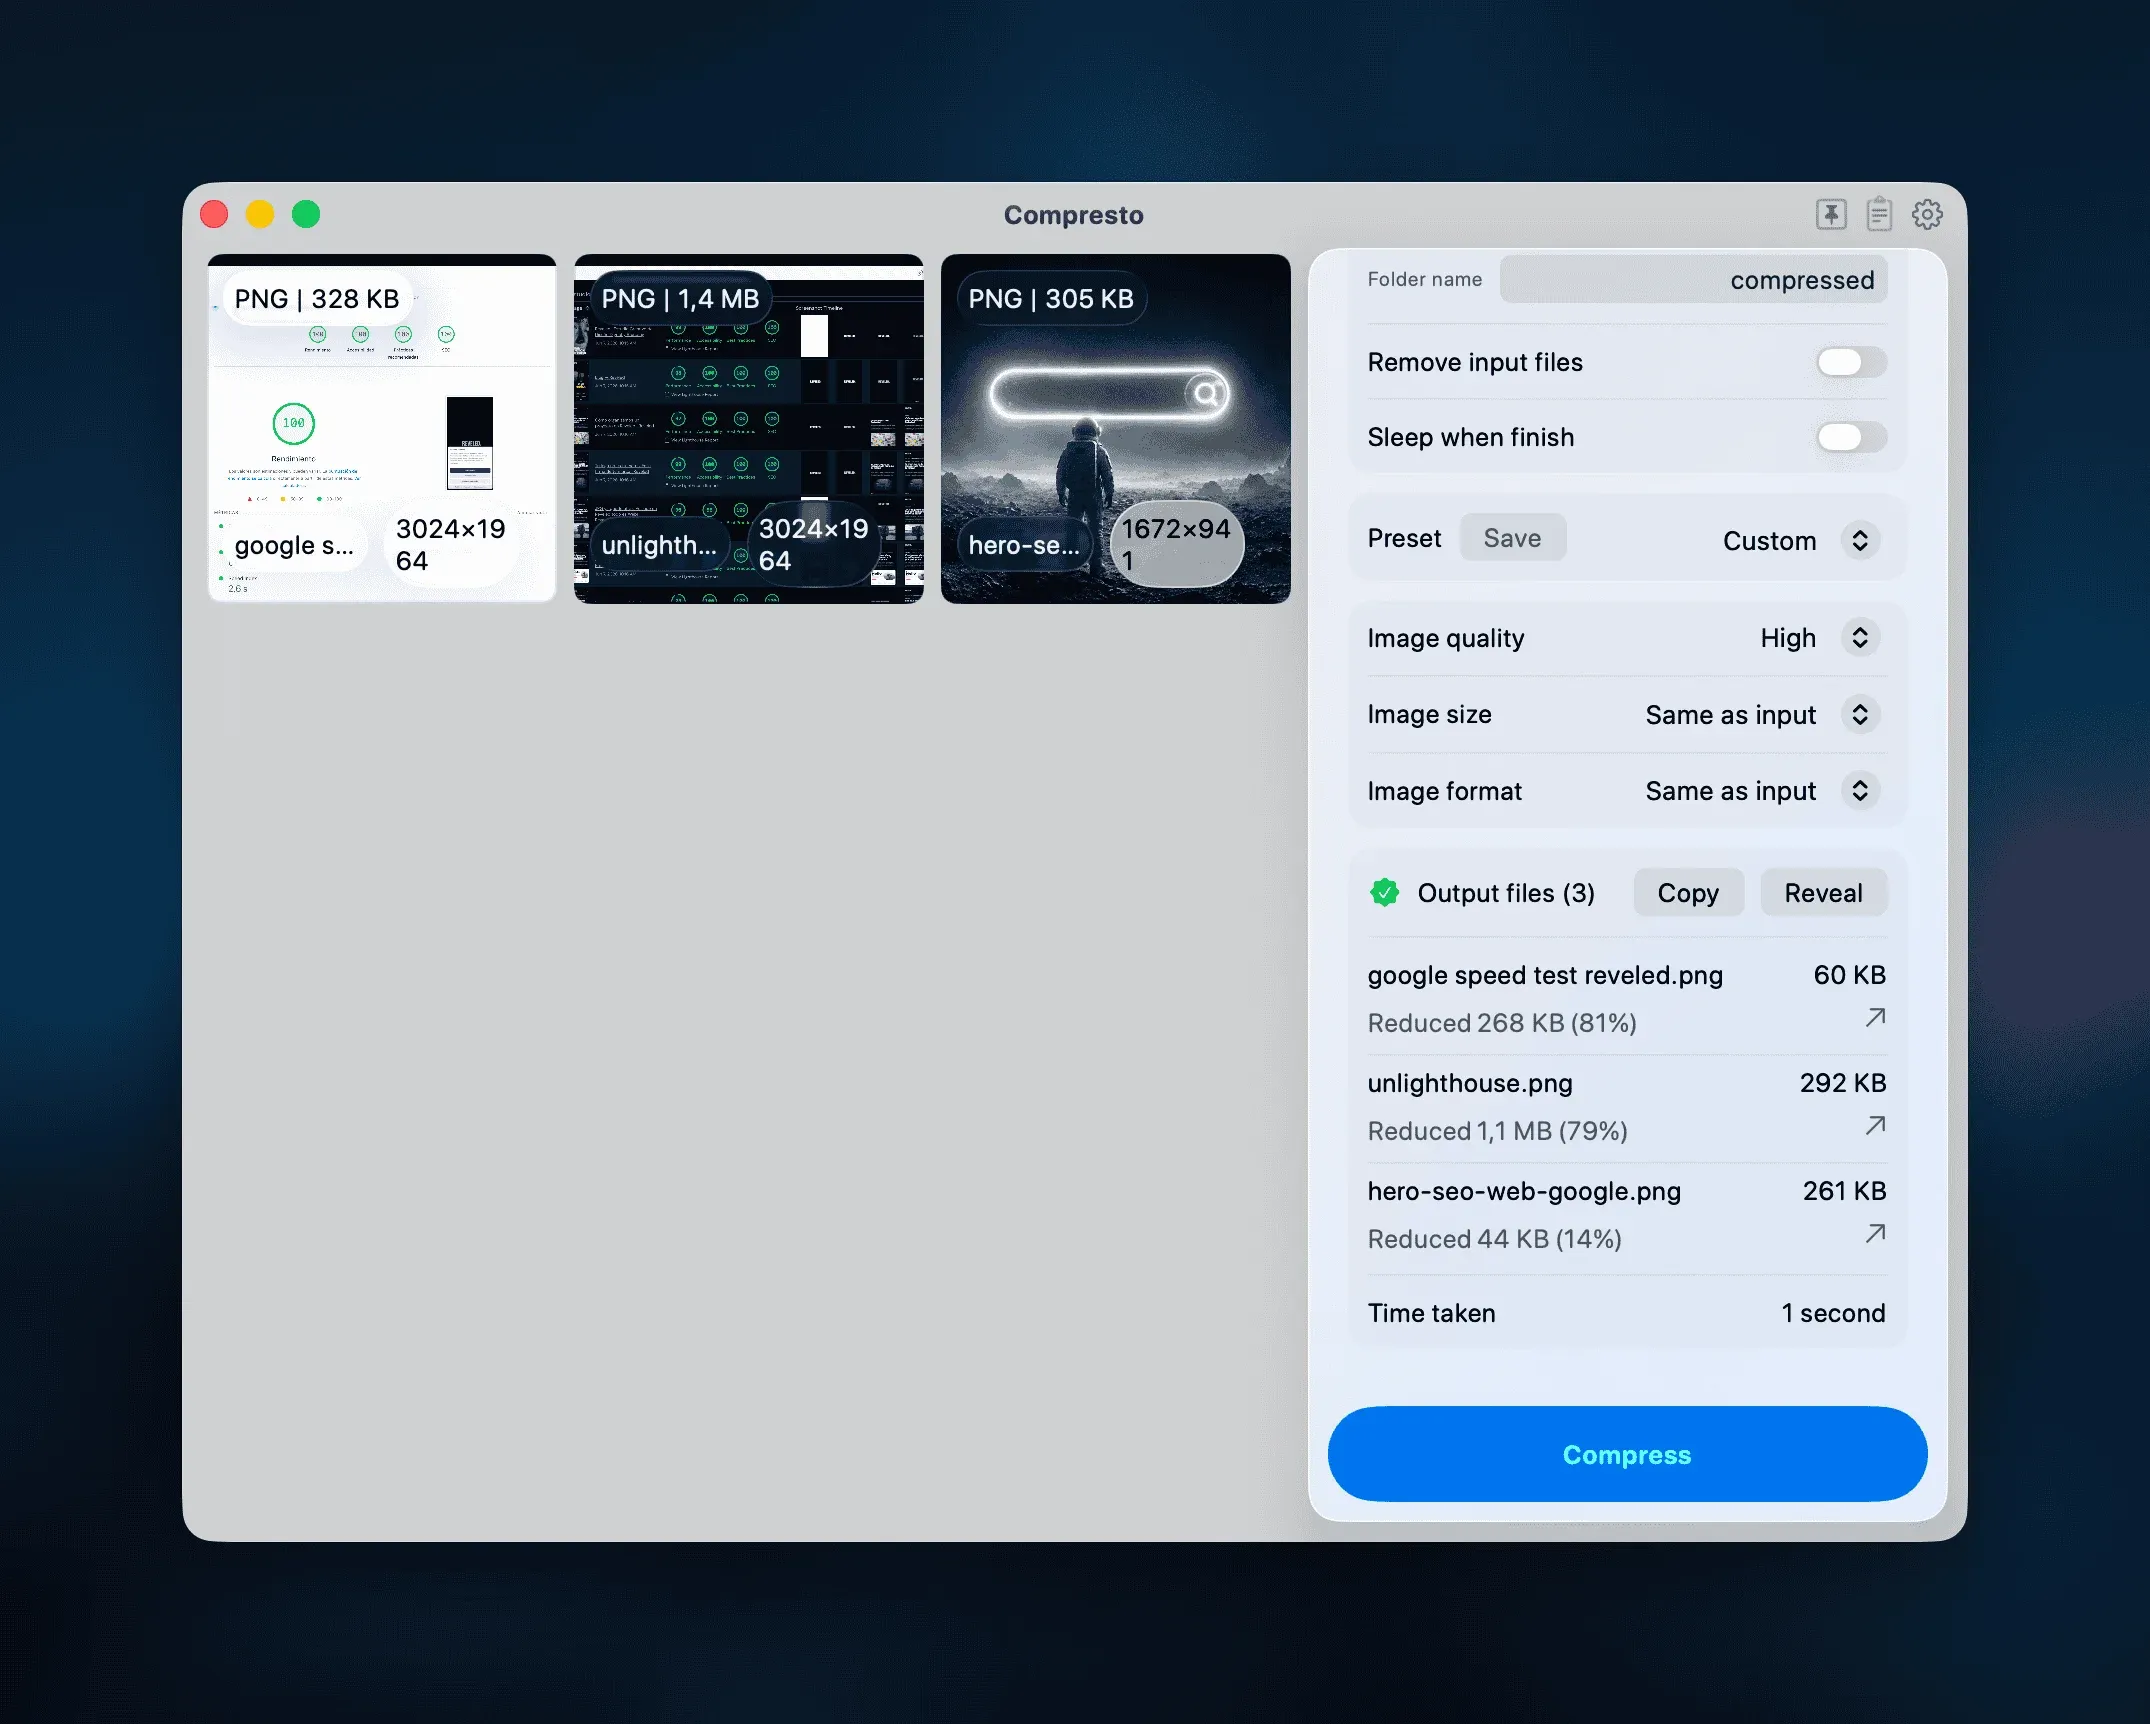Open hero-seo-web-google.png output arrow icon
This screenshot has width=2150, height=1724.
coord(1875,1234)
